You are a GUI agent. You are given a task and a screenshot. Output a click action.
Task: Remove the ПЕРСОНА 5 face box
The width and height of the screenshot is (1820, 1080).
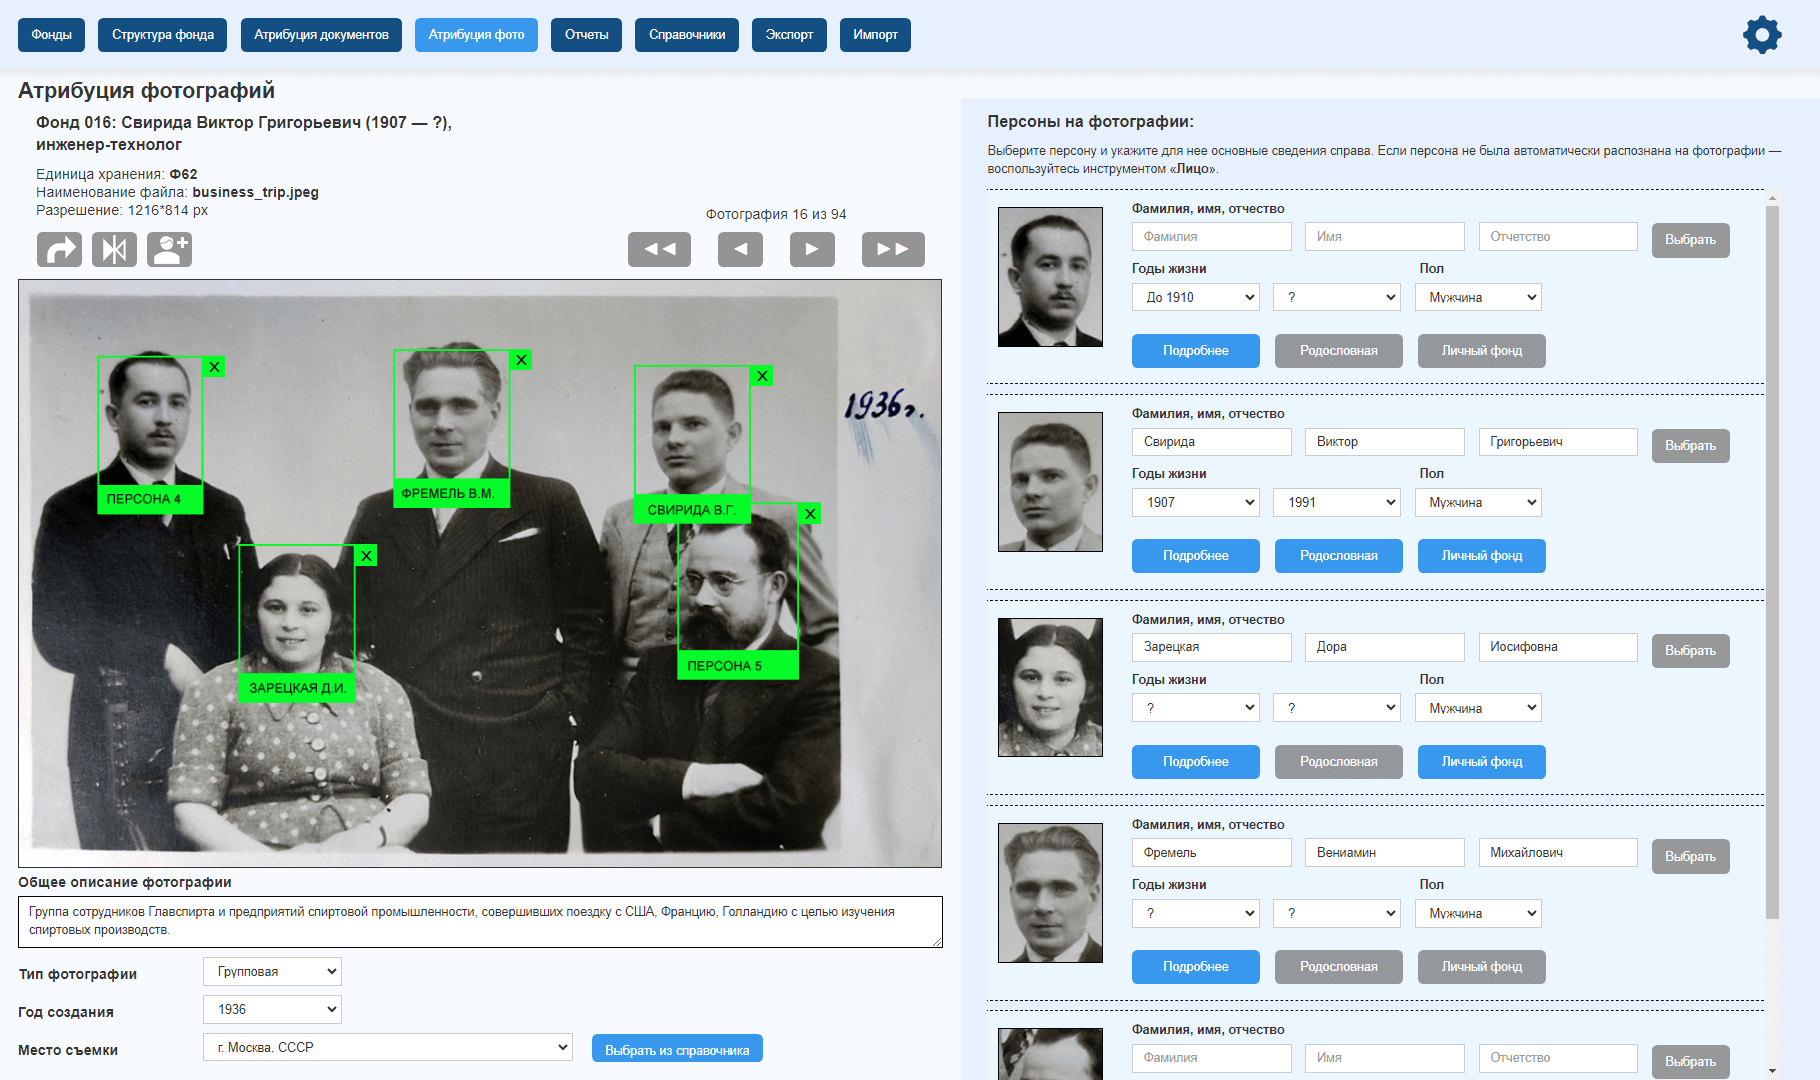click(811, 513)
